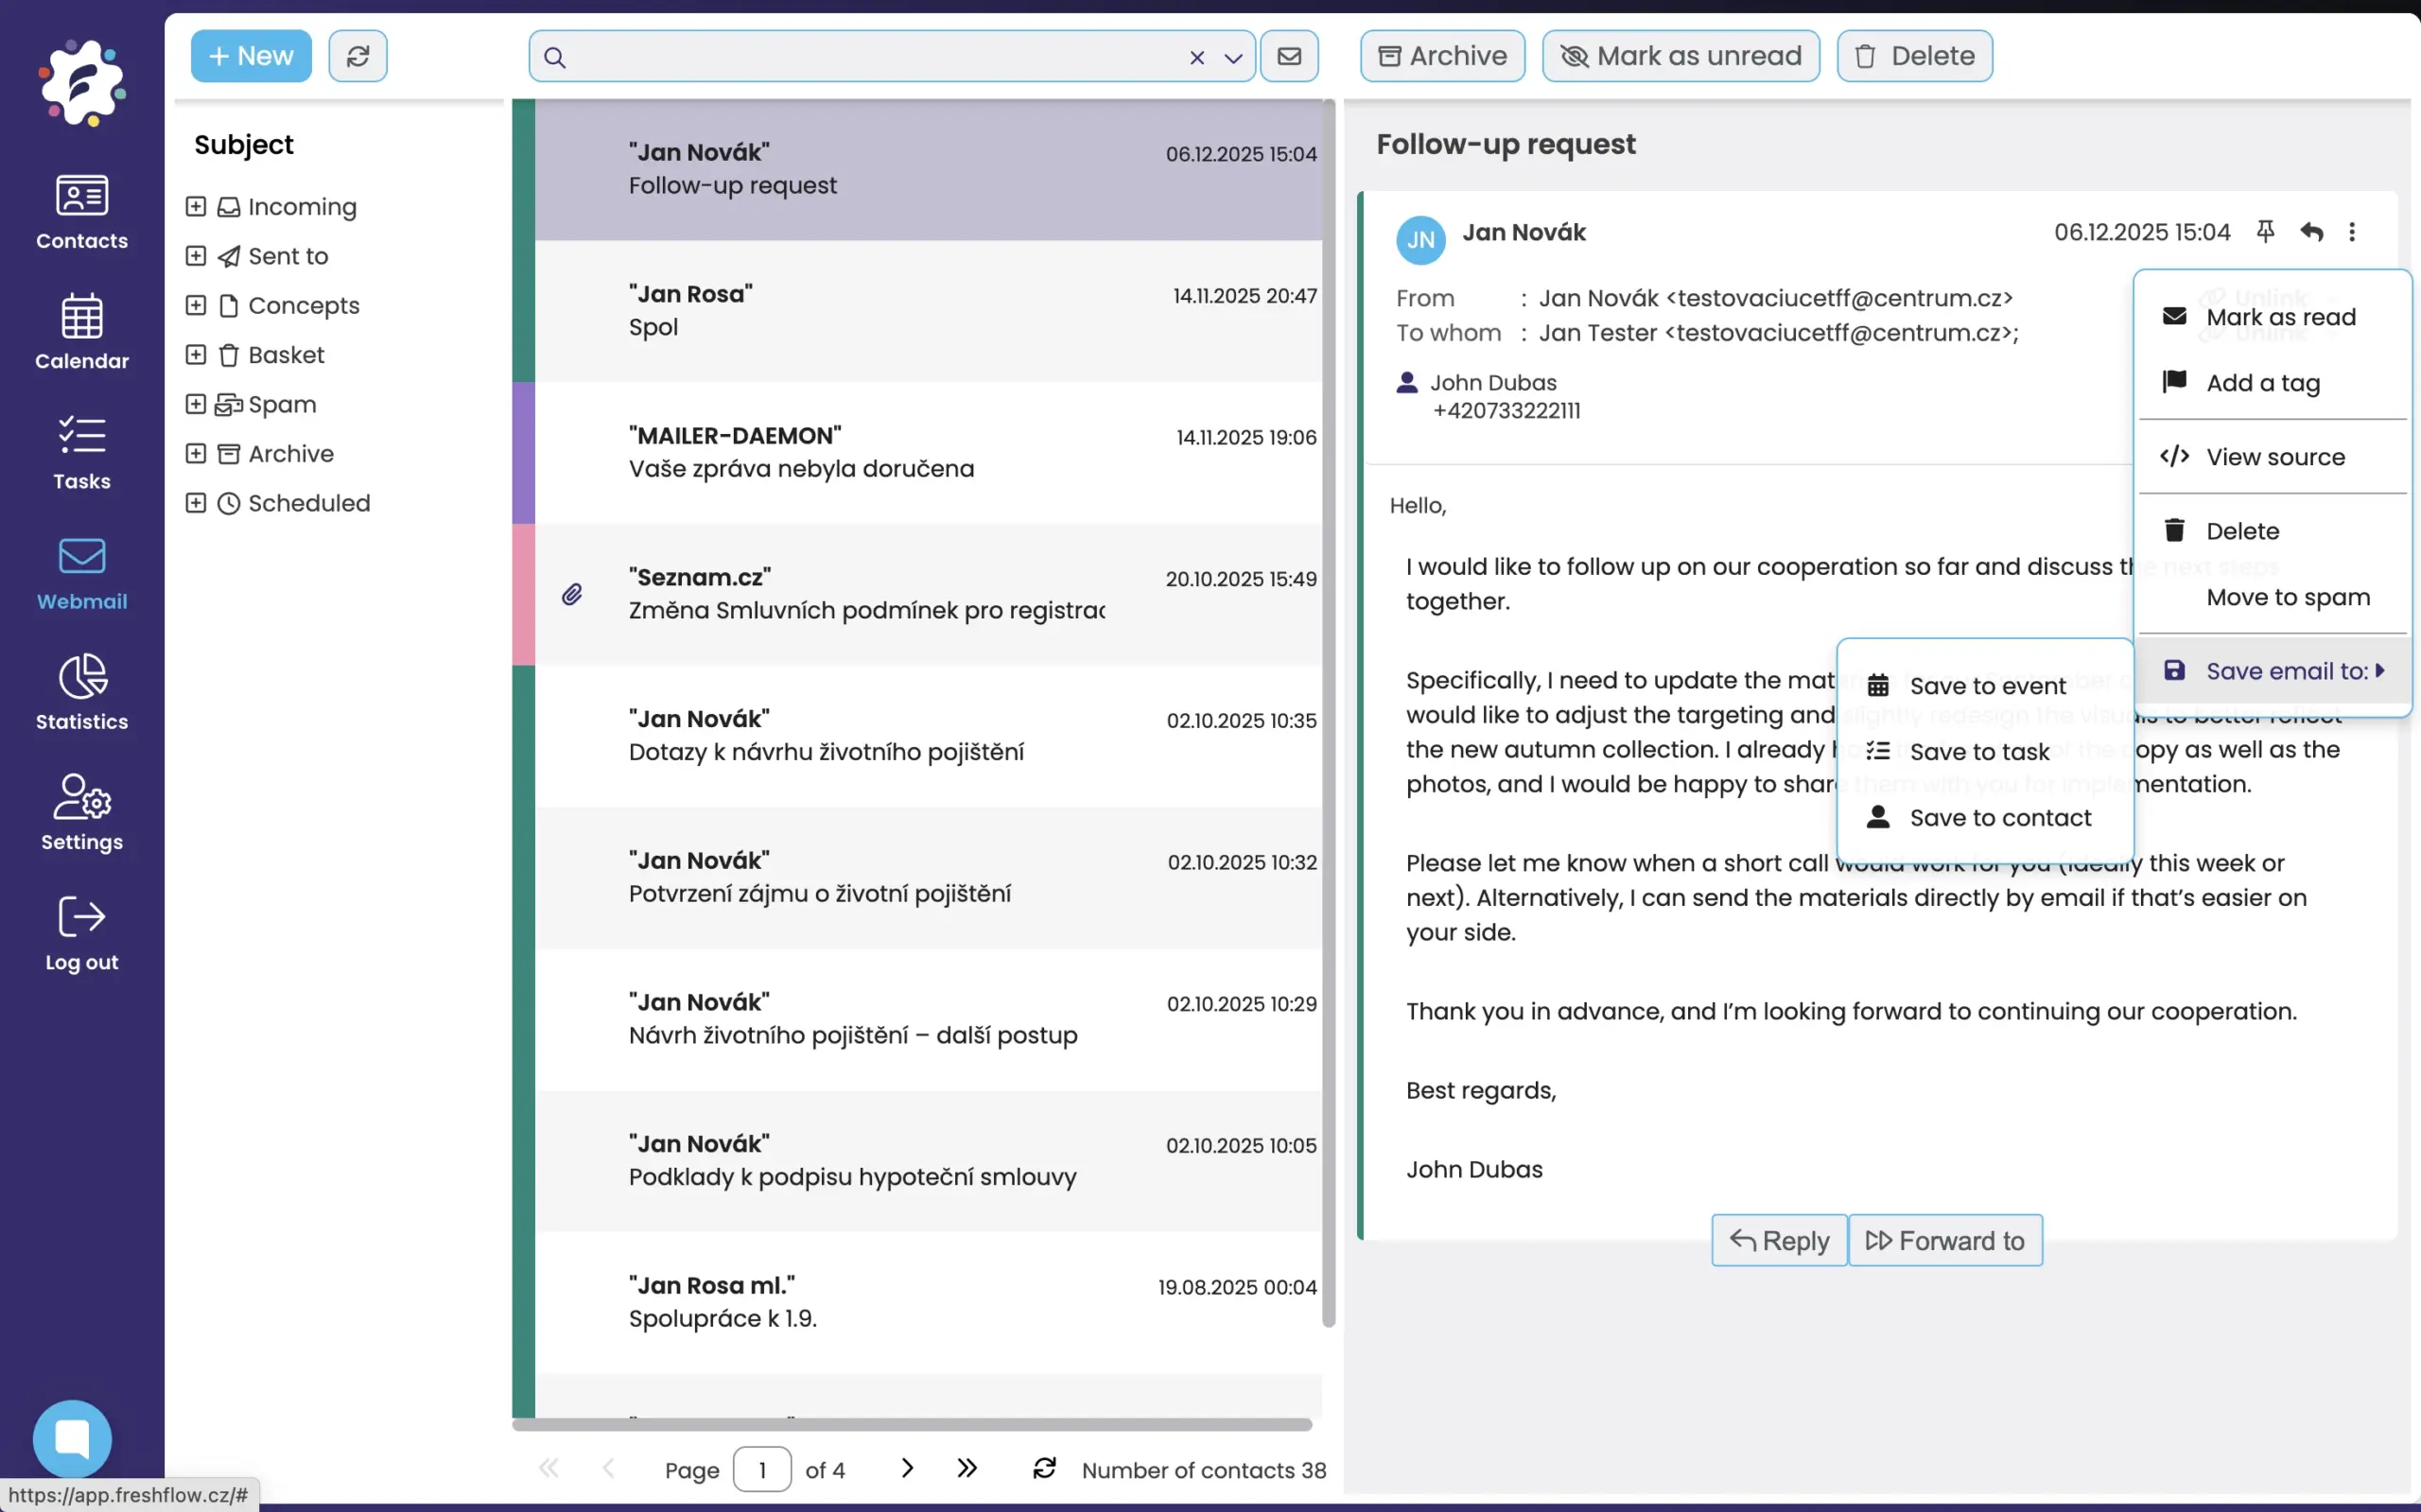
Task: Mark the email as unread in the toolbar
Action: coord(1680,56)
